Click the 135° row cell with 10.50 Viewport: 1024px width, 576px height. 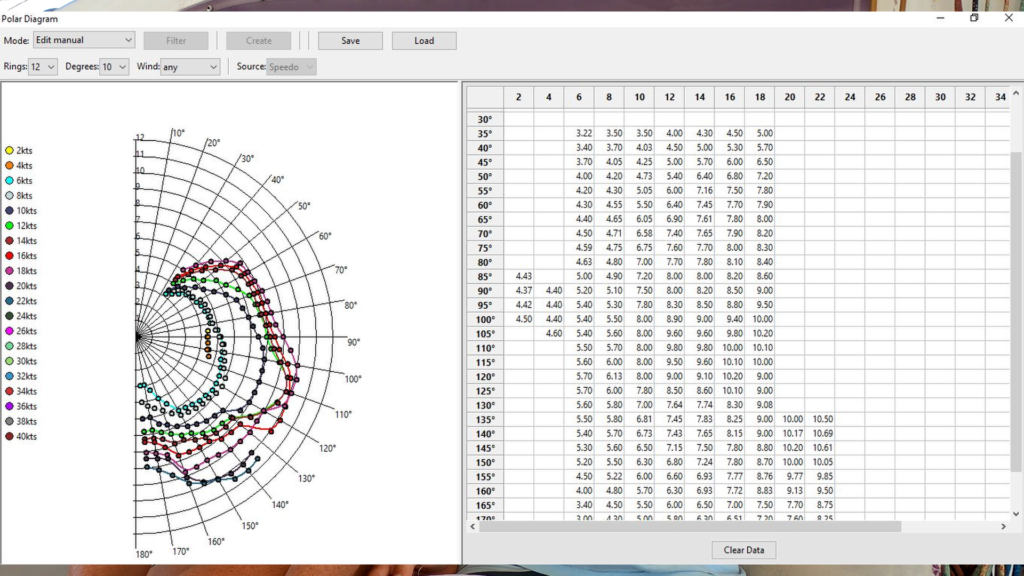[821, 420]
